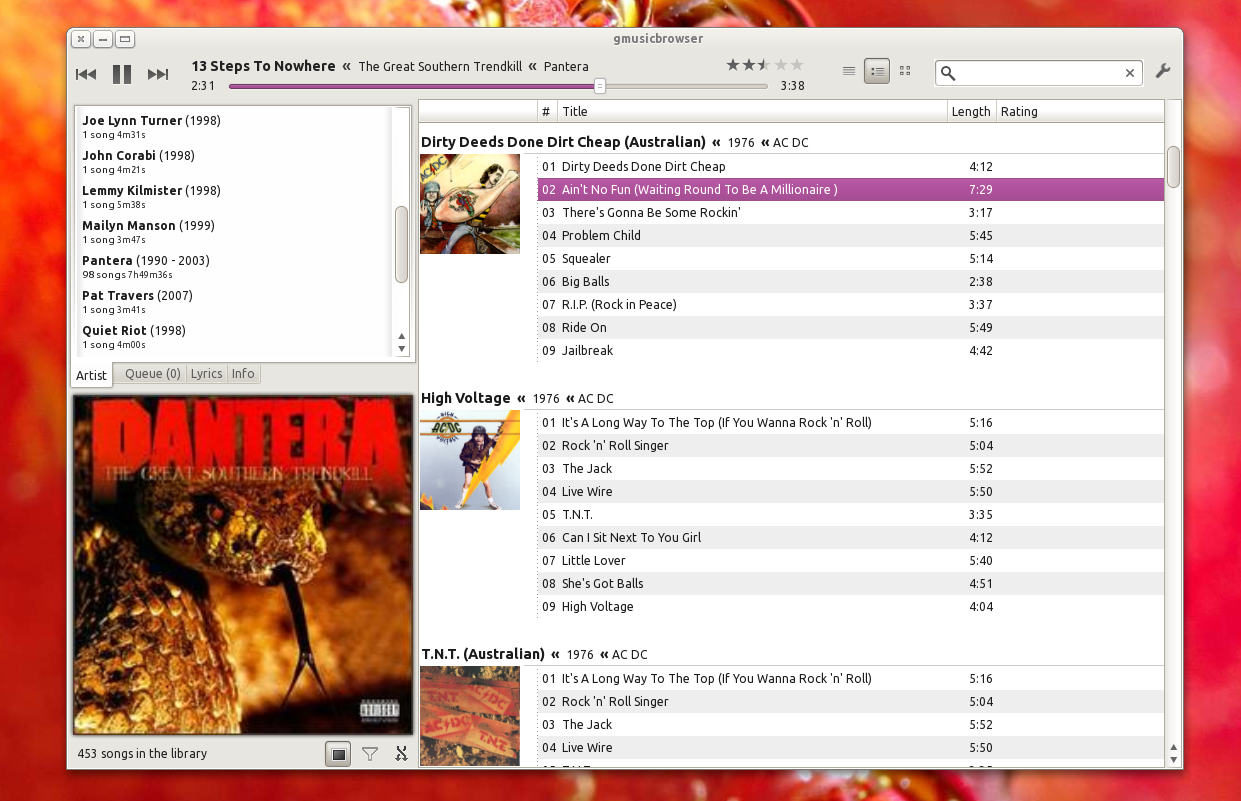Pause the current song
Viewport: 1241px width, 801px height.
coord(122,74)
